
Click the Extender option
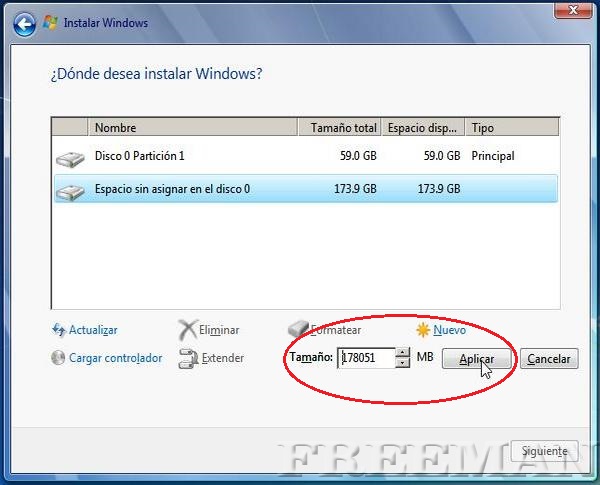coord(223,358)
